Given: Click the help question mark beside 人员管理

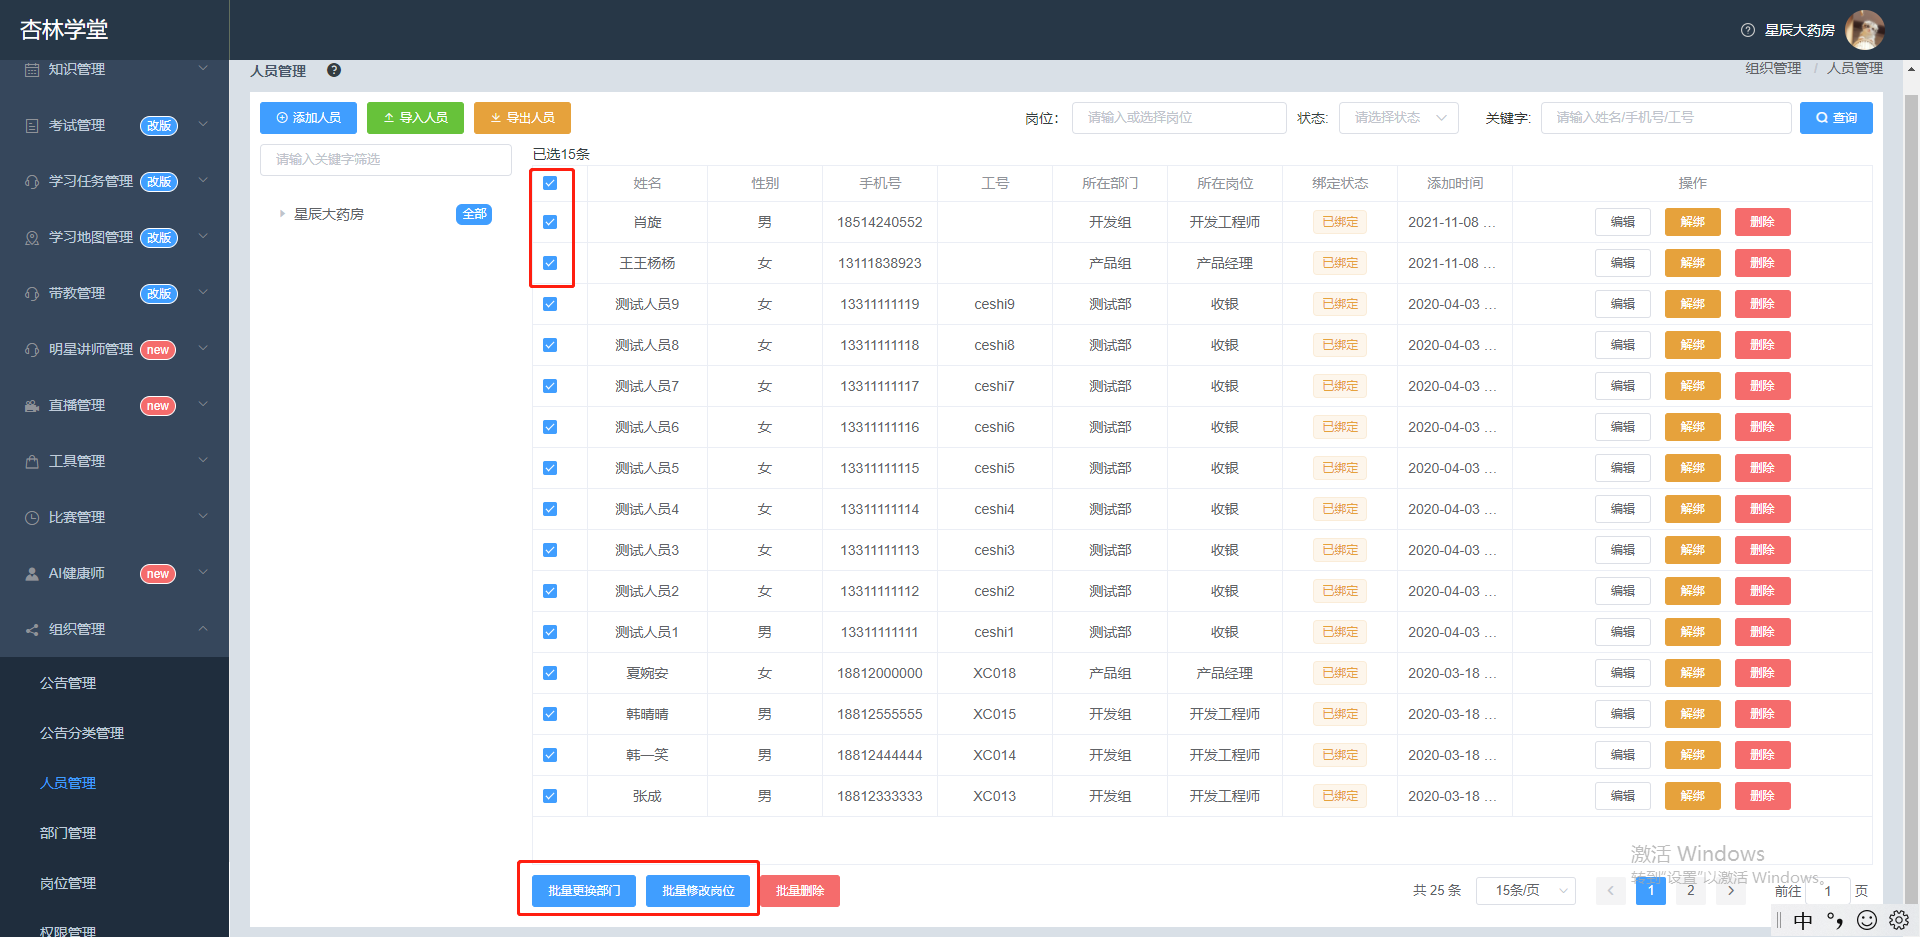Looking at the screenshot, I should [334, 70].
